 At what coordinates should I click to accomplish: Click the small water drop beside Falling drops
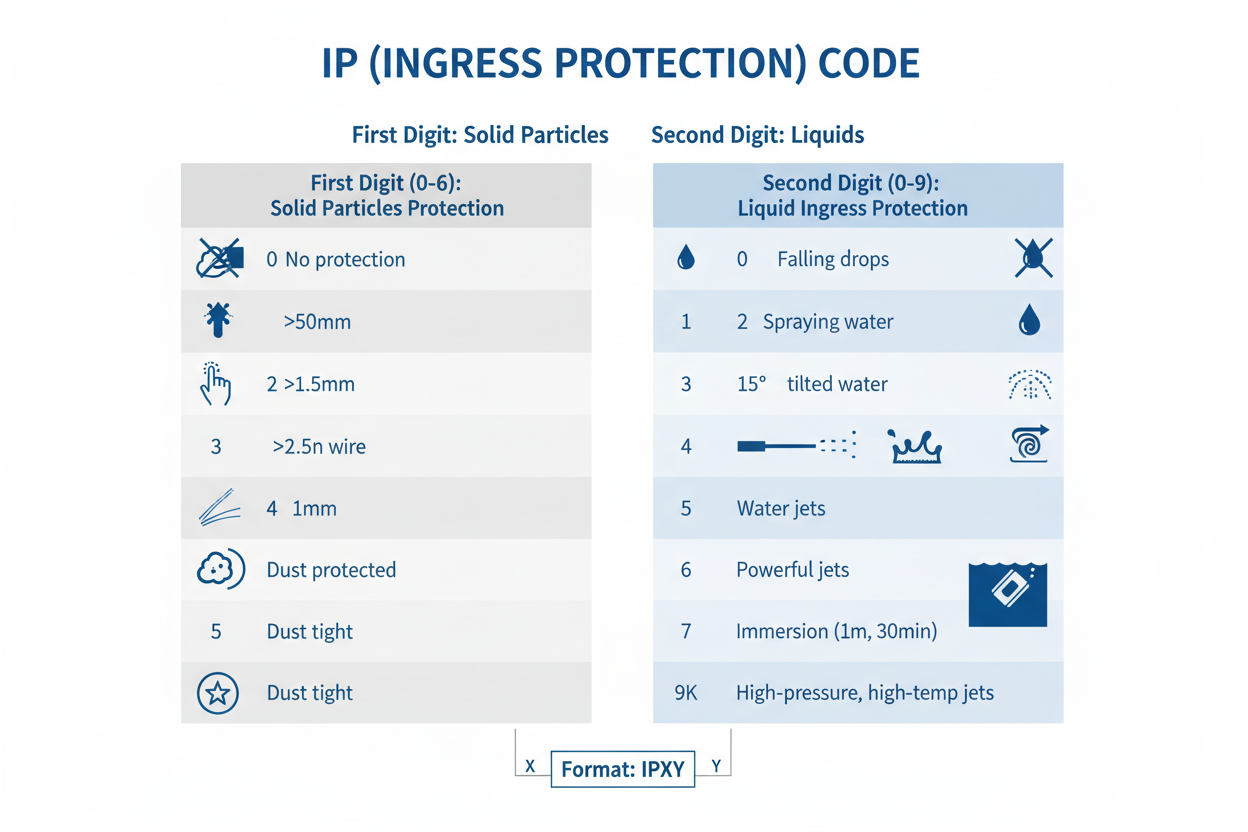coord(685,258)
